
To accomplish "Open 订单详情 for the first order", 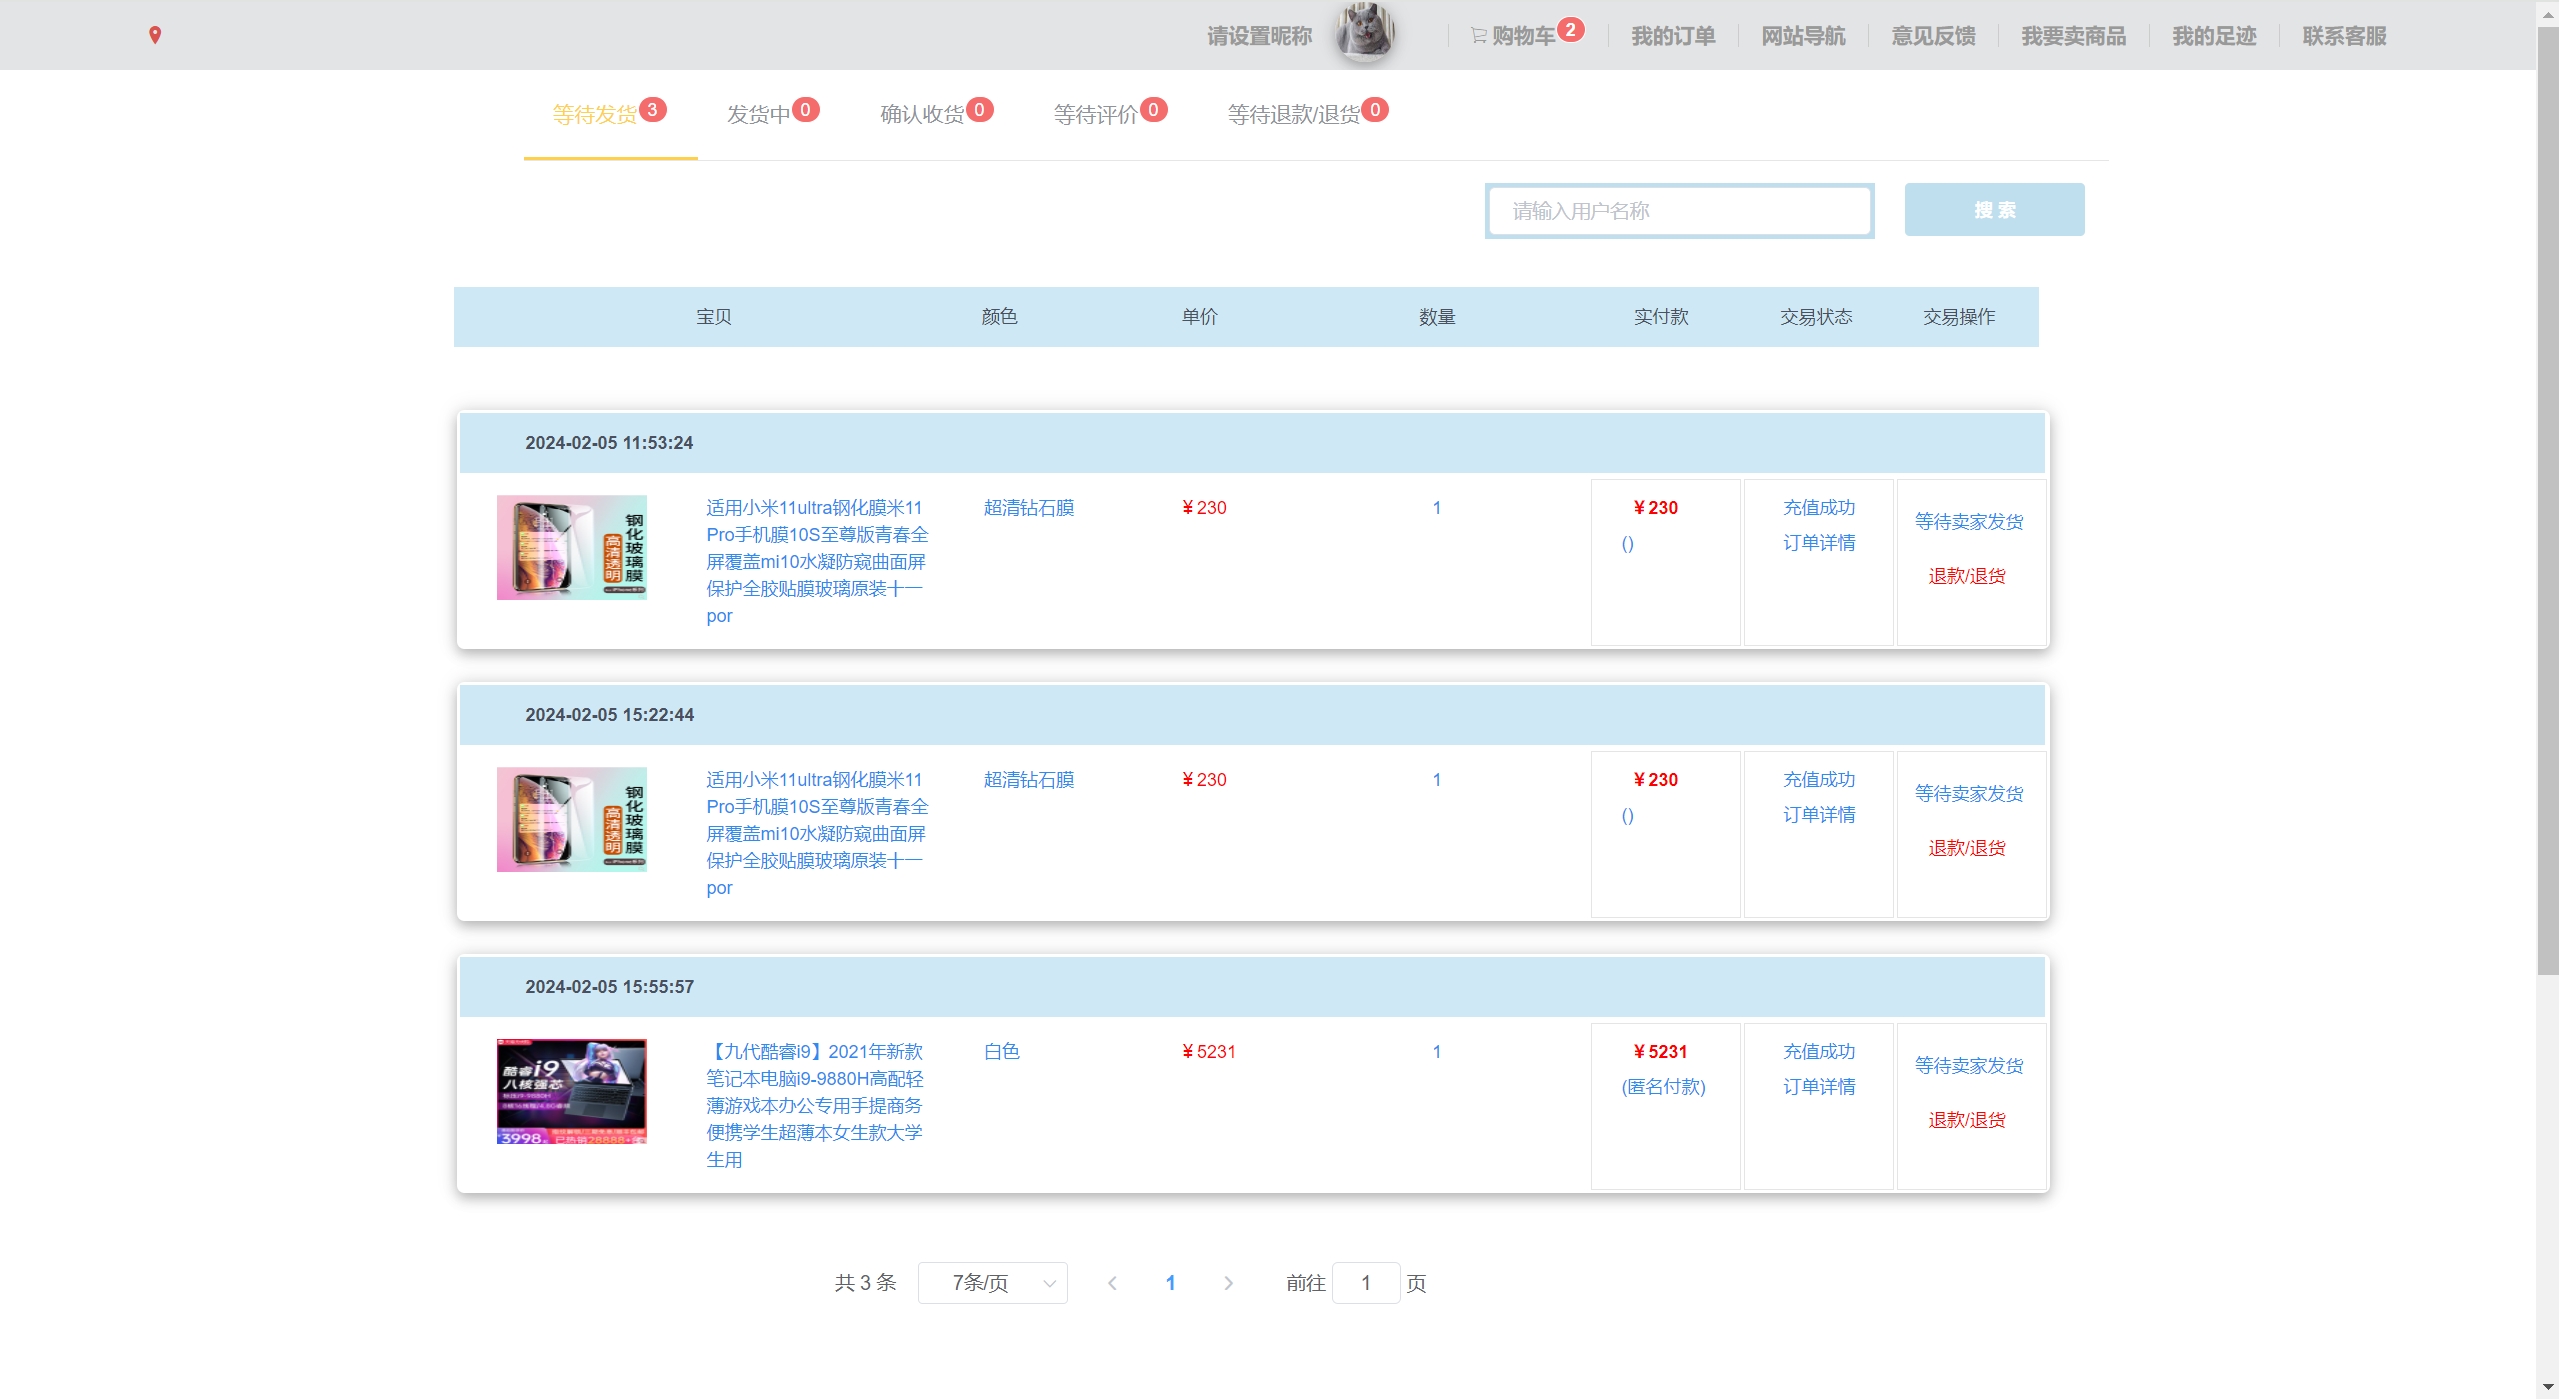I will [1819, 543].
